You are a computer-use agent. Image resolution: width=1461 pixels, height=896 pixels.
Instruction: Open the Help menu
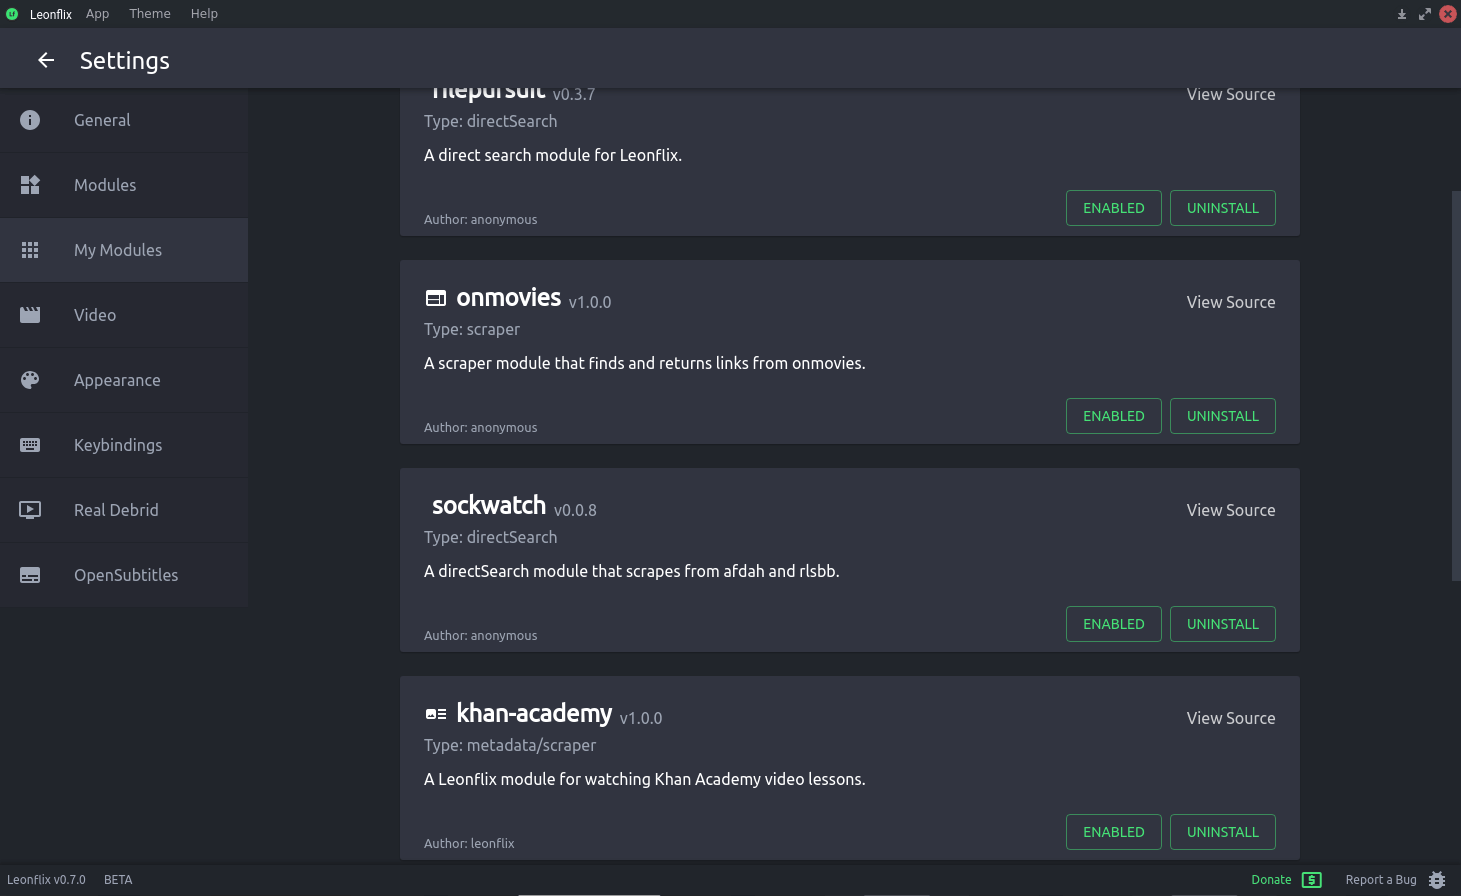[204, 14]
